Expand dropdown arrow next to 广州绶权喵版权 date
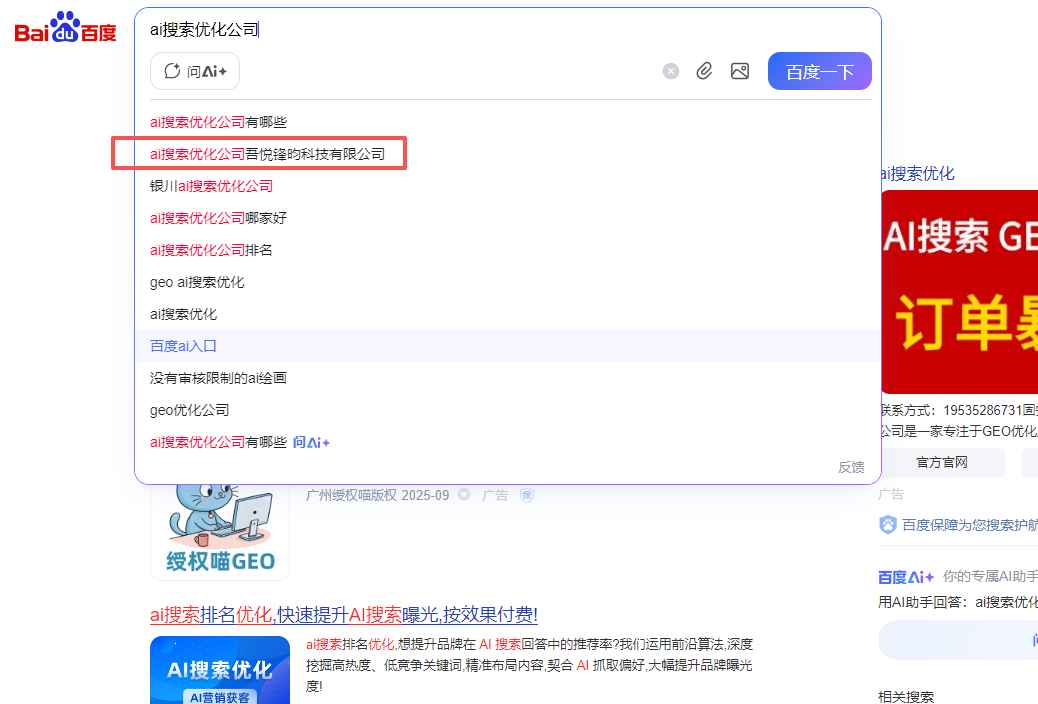This screenshot has width=1038, height=704. pyautogui.click(x=464, y=494)
